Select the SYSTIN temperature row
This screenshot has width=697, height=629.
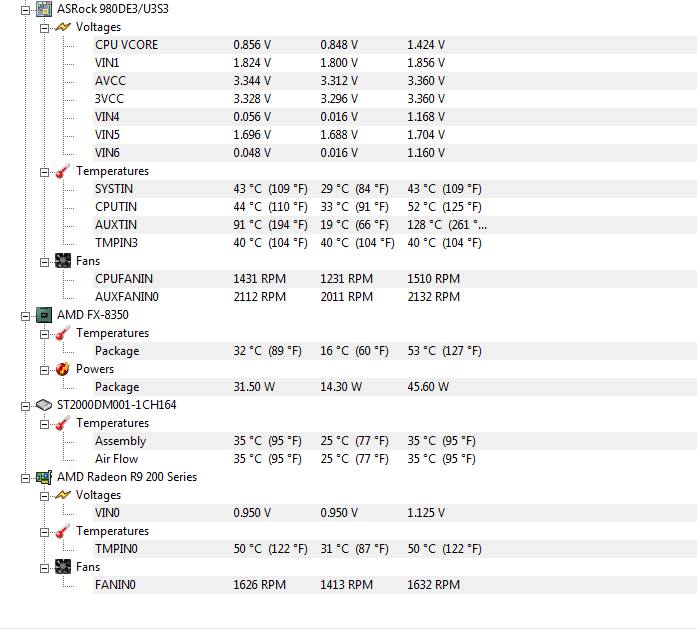click(395, 189)
